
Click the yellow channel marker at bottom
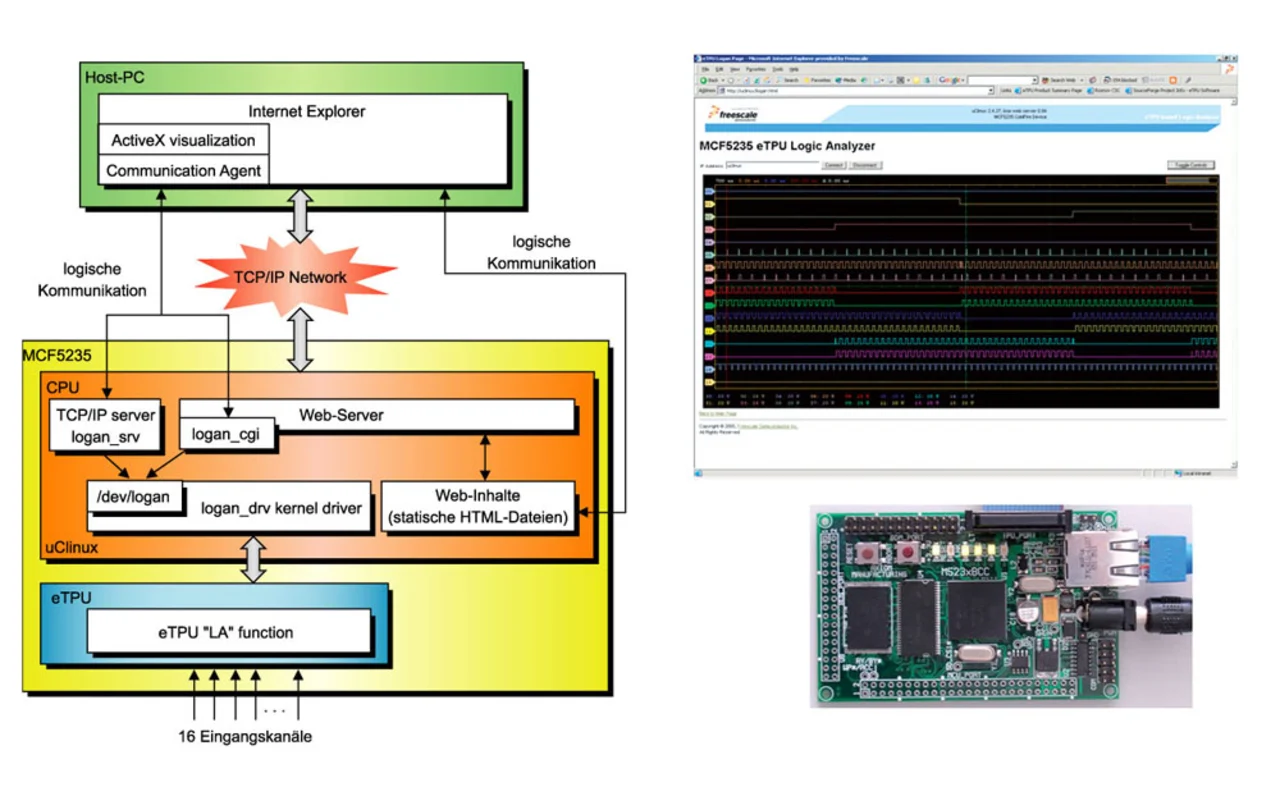point(709,382)
